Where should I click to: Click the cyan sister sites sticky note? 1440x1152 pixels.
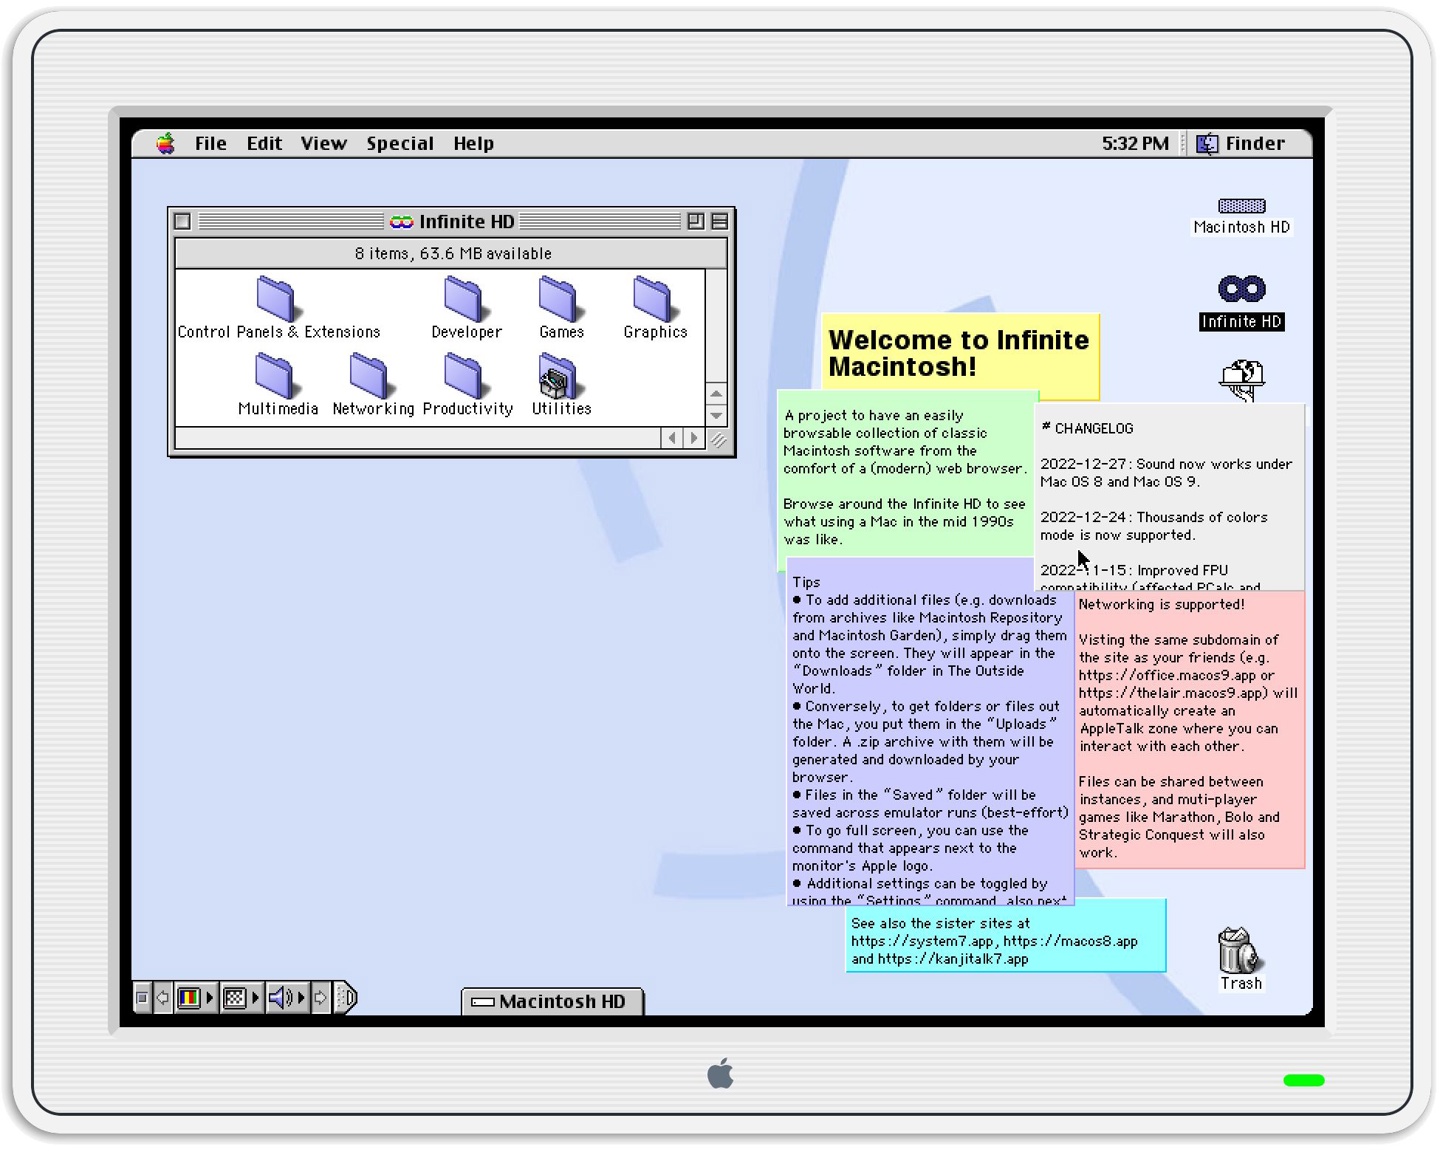(x=1006, y=940)
